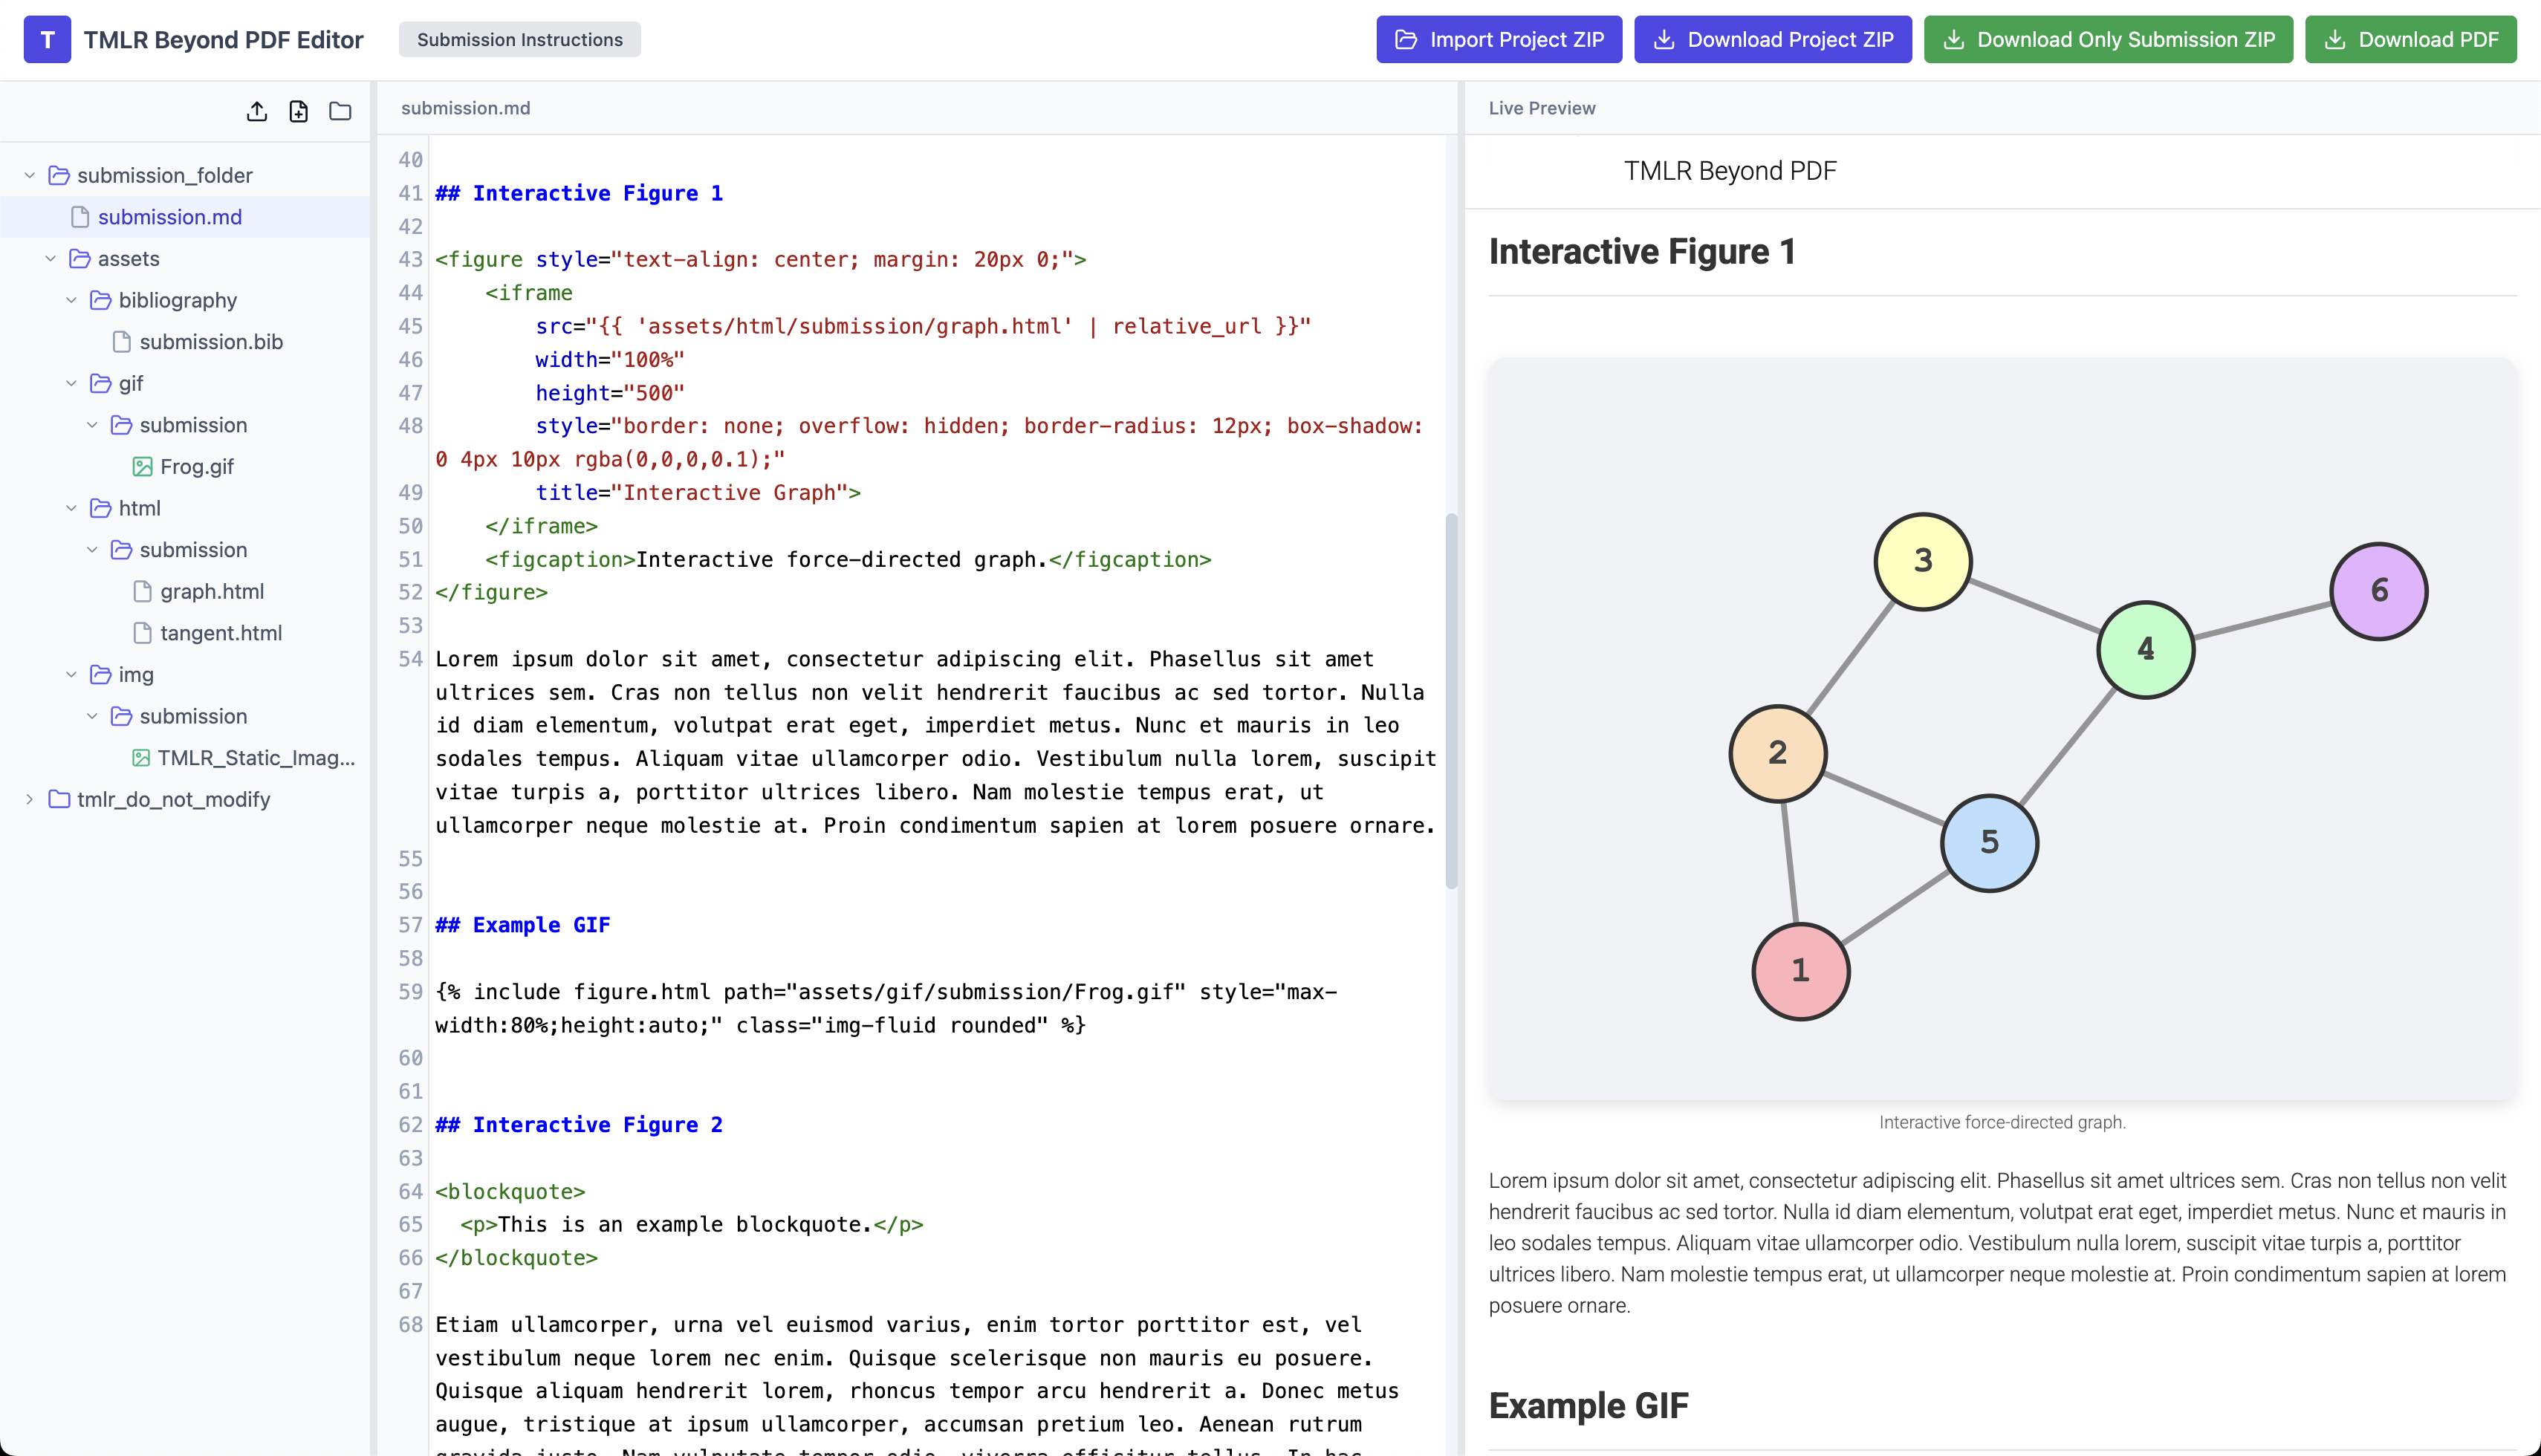Click the Download Project ZIP button
2541x1456 pixels.
click(1772, 39)
